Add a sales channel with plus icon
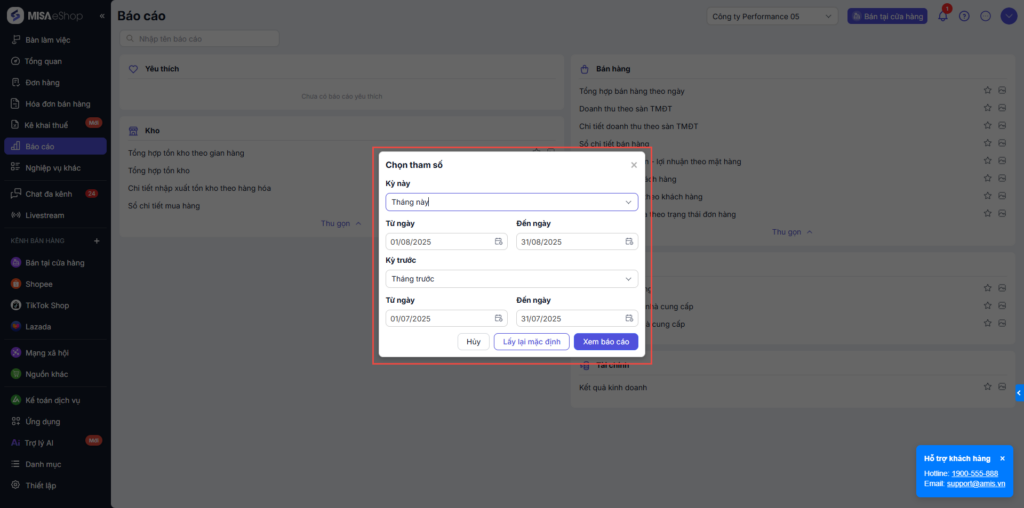This screenshot has height=508, width=1024. (97, 241)
